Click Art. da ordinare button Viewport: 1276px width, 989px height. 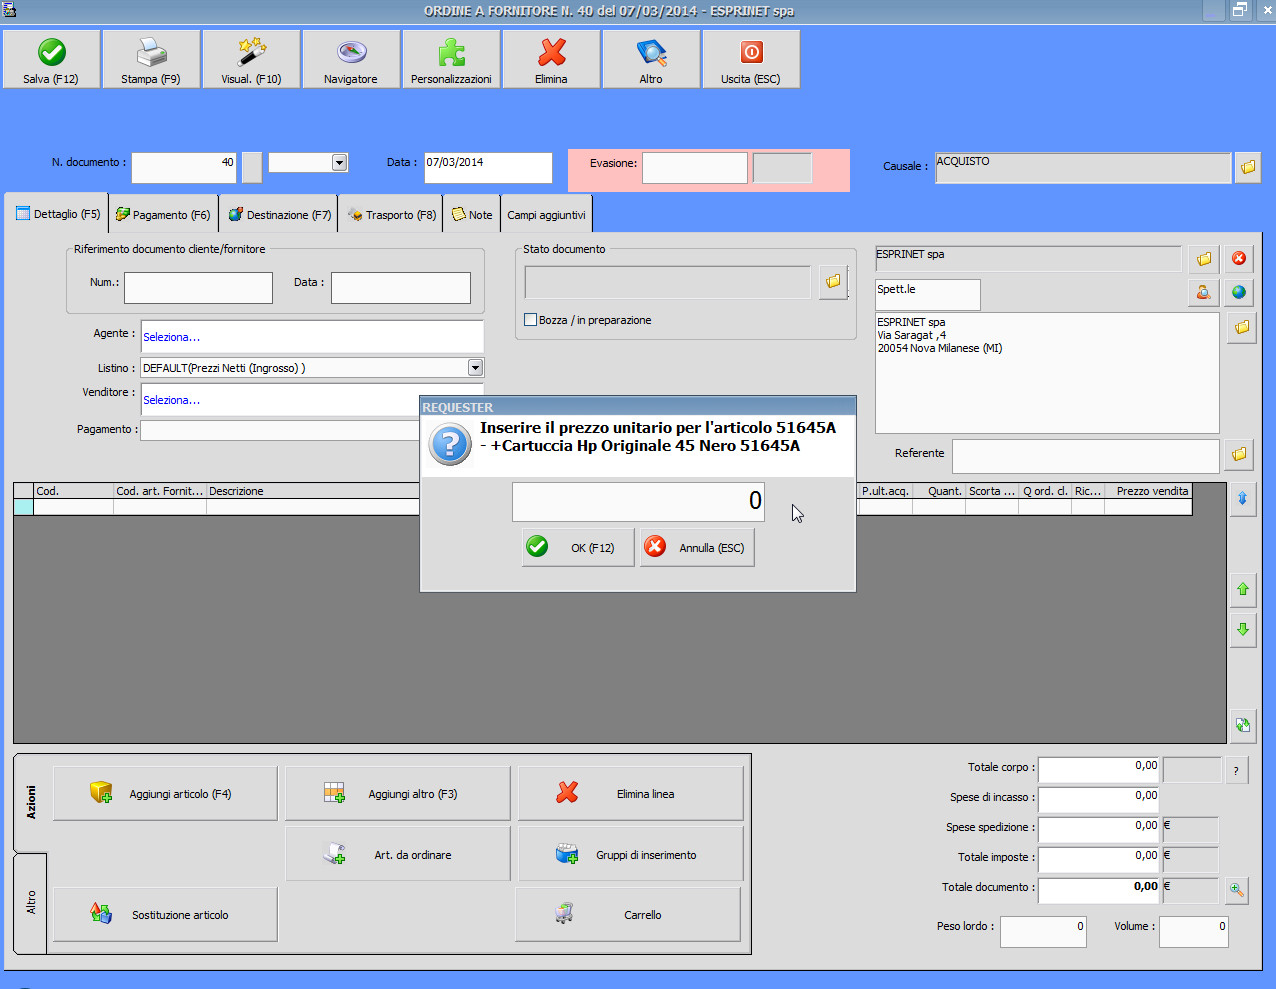[398, 855]
